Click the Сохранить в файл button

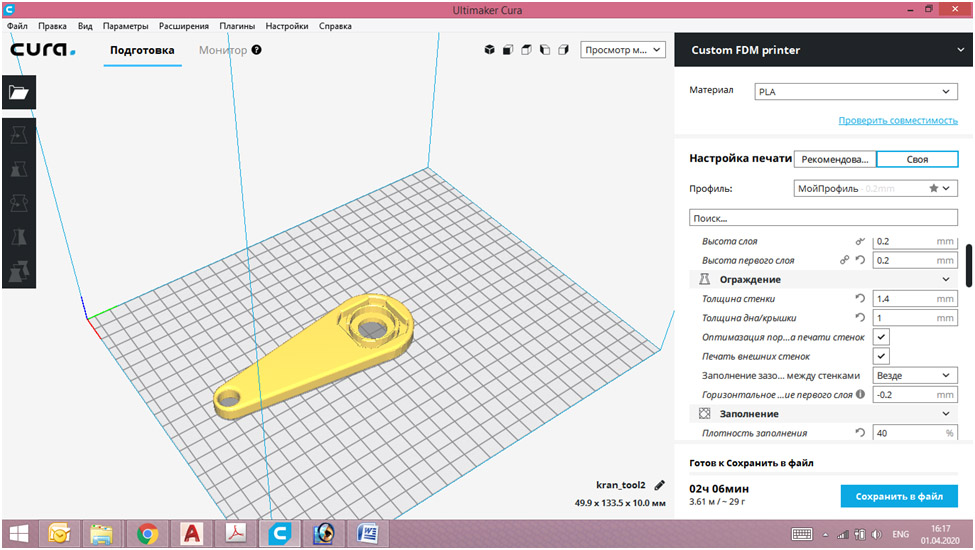[899, 496]
